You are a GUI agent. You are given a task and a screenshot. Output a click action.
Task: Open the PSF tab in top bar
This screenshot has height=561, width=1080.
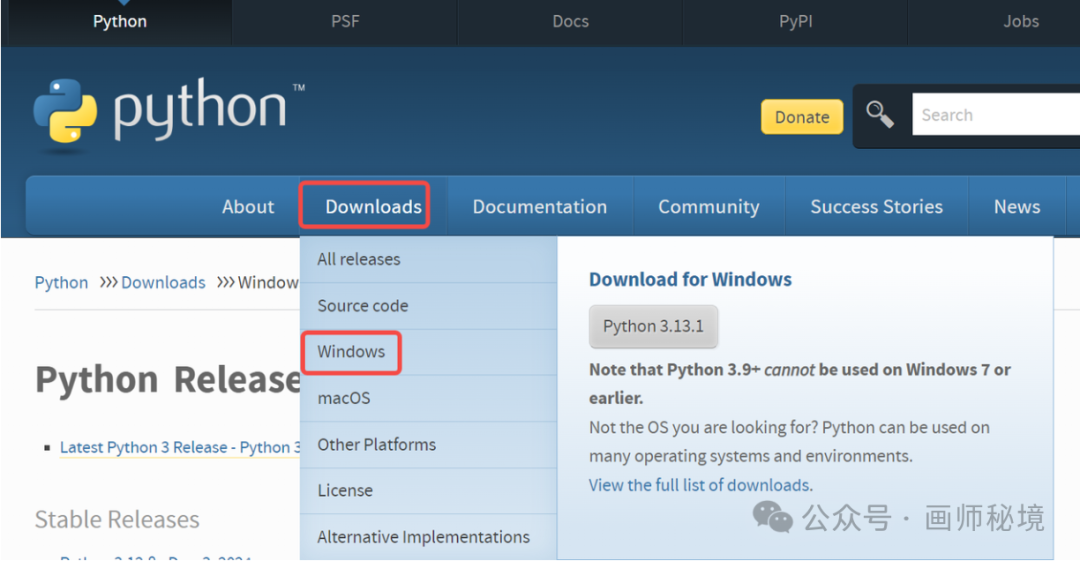pos(345,21)
